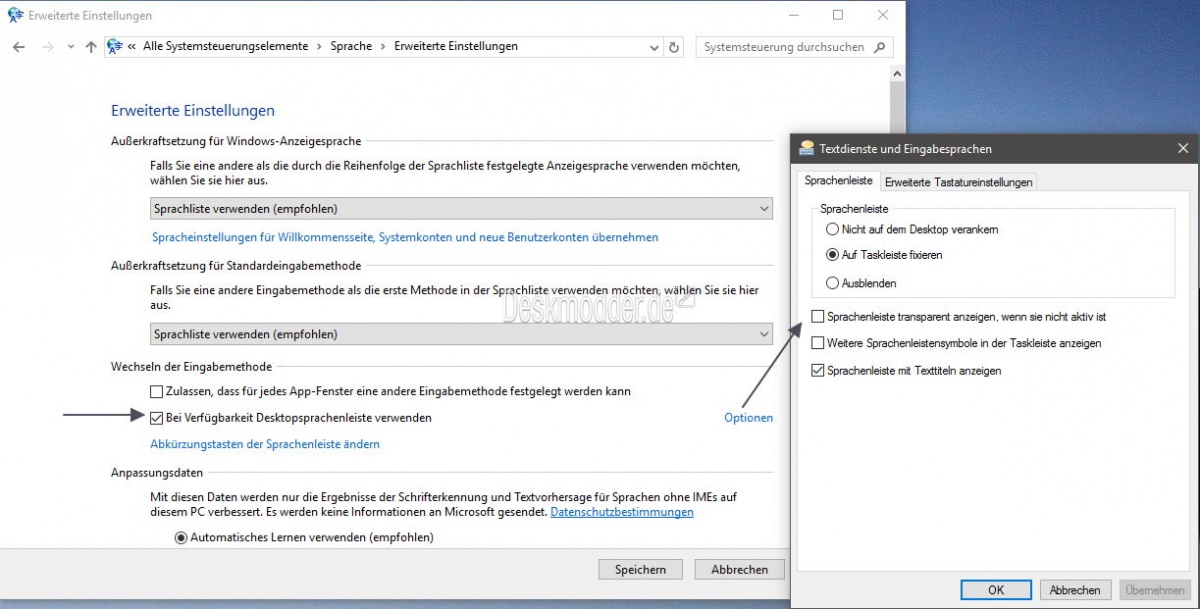Click the Erweiterte Einstellungen window icon

(x=14, y=14)
